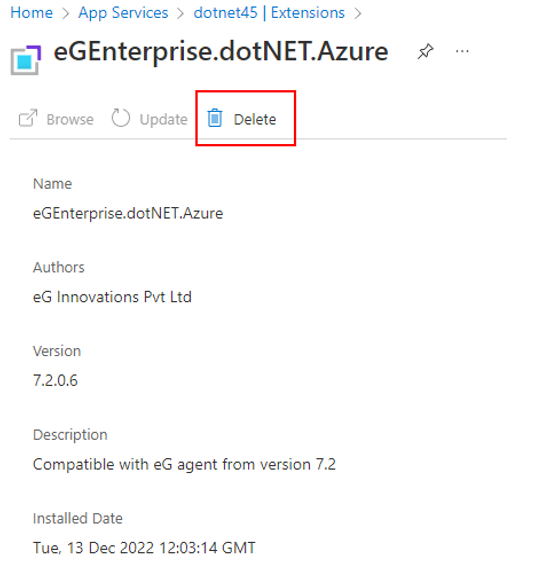Open the more options ellipsis menu
The height and width of the screenshot is (577, 536).
coord(462,51)
